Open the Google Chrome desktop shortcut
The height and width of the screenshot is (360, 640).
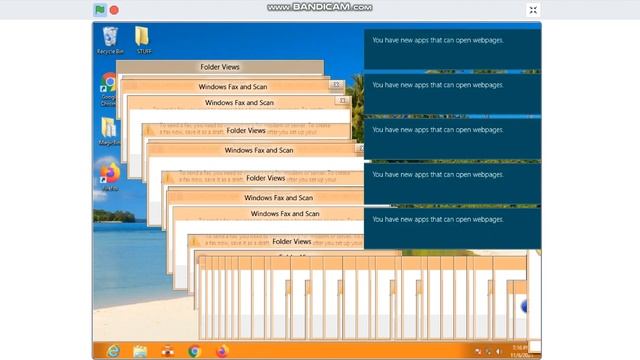click(108, 89)
